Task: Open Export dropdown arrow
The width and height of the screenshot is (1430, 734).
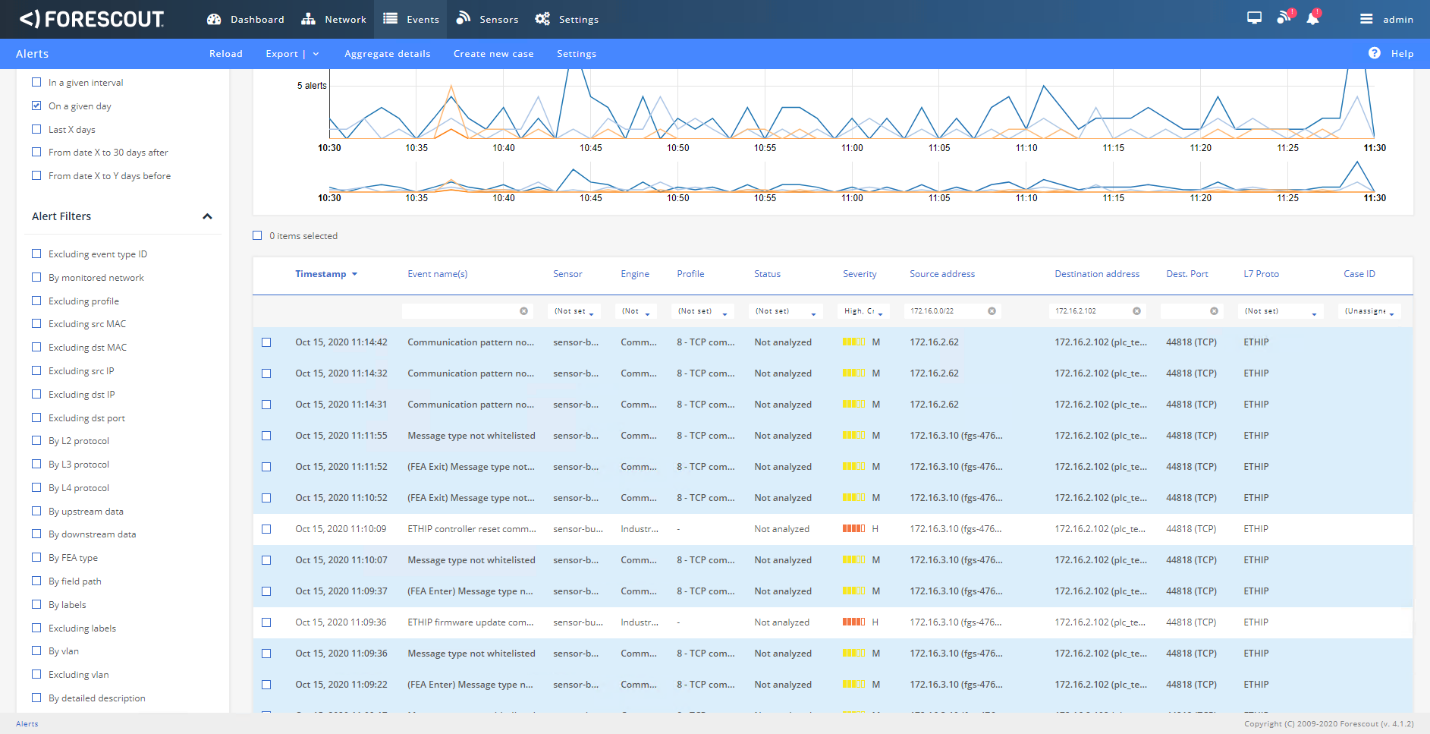Action: tap(316, 54)
